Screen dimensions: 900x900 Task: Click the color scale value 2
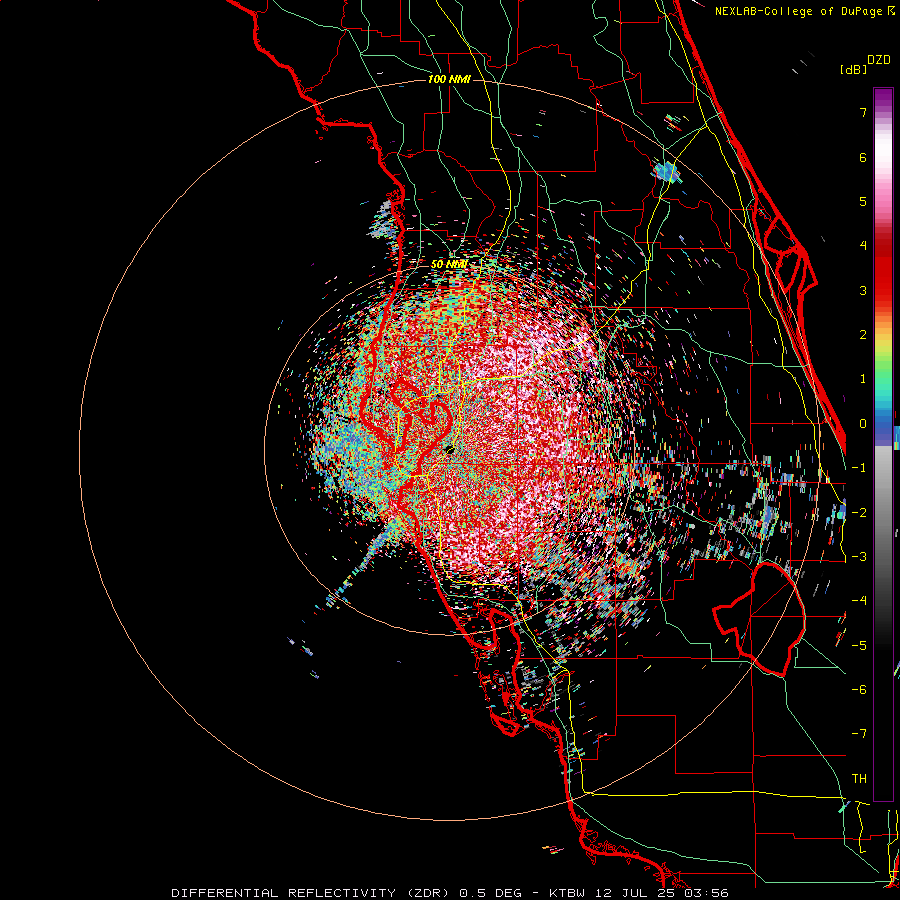click(x=863, y=335)
